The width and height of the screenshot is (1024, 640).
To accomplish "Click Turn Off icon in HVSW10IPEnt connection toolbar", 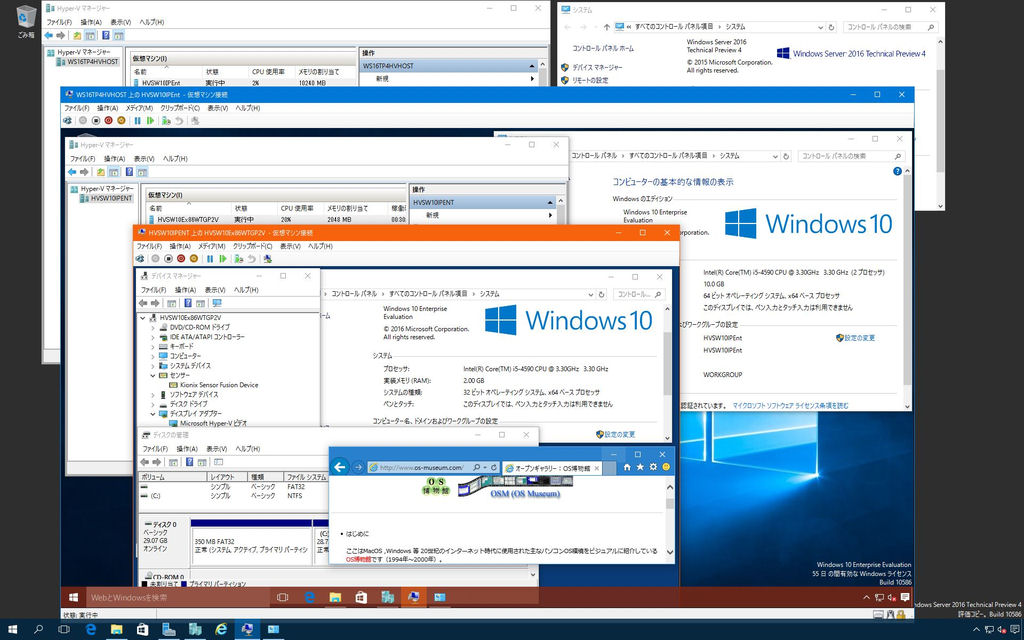I will pyautogui.click(x=96, y=121).
